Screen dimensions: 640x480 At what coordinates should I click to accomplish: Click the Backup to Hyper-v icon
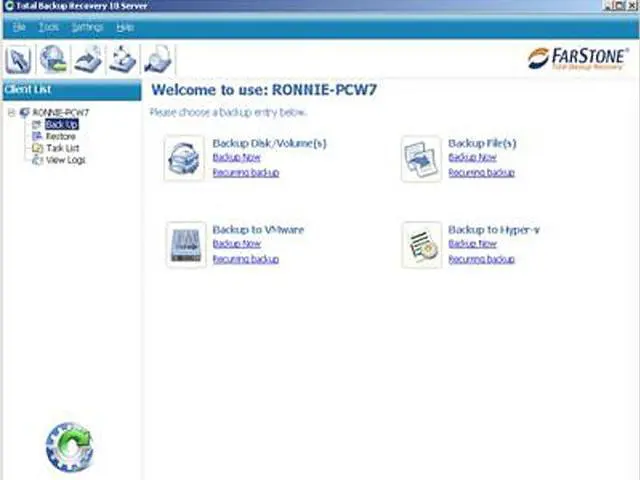pyautogui.click(x=421, y=245)
